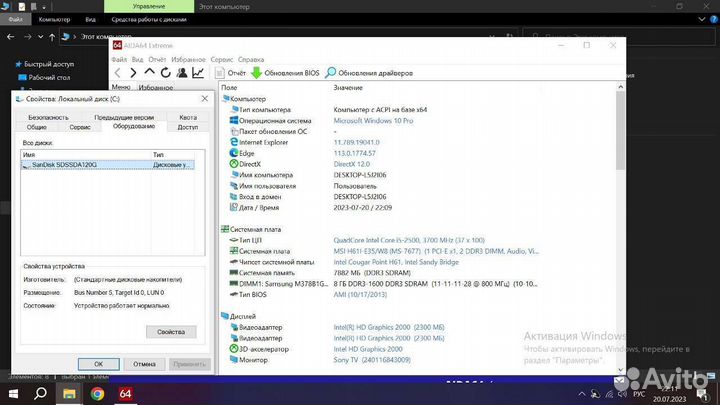Select the Системная плата section header
The width and height of the screenshot is (720, 405).
(x=255, y=229)
